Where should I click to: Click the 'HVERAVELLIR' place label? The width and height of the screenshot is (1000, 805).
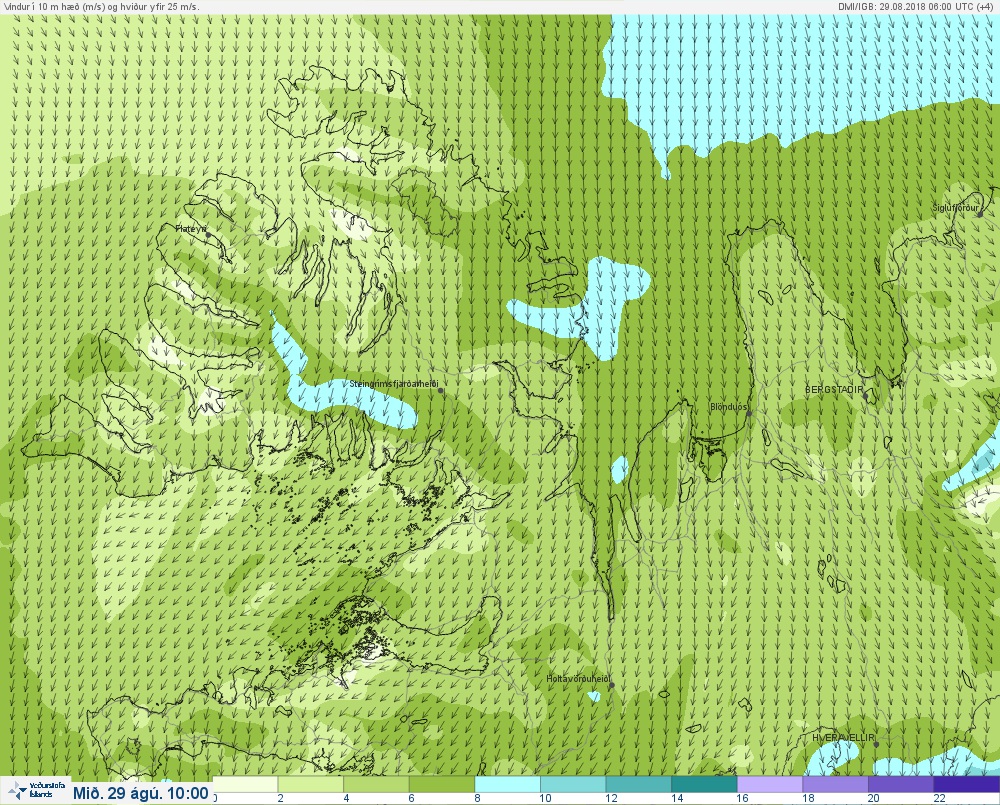(x=843, y=737)
